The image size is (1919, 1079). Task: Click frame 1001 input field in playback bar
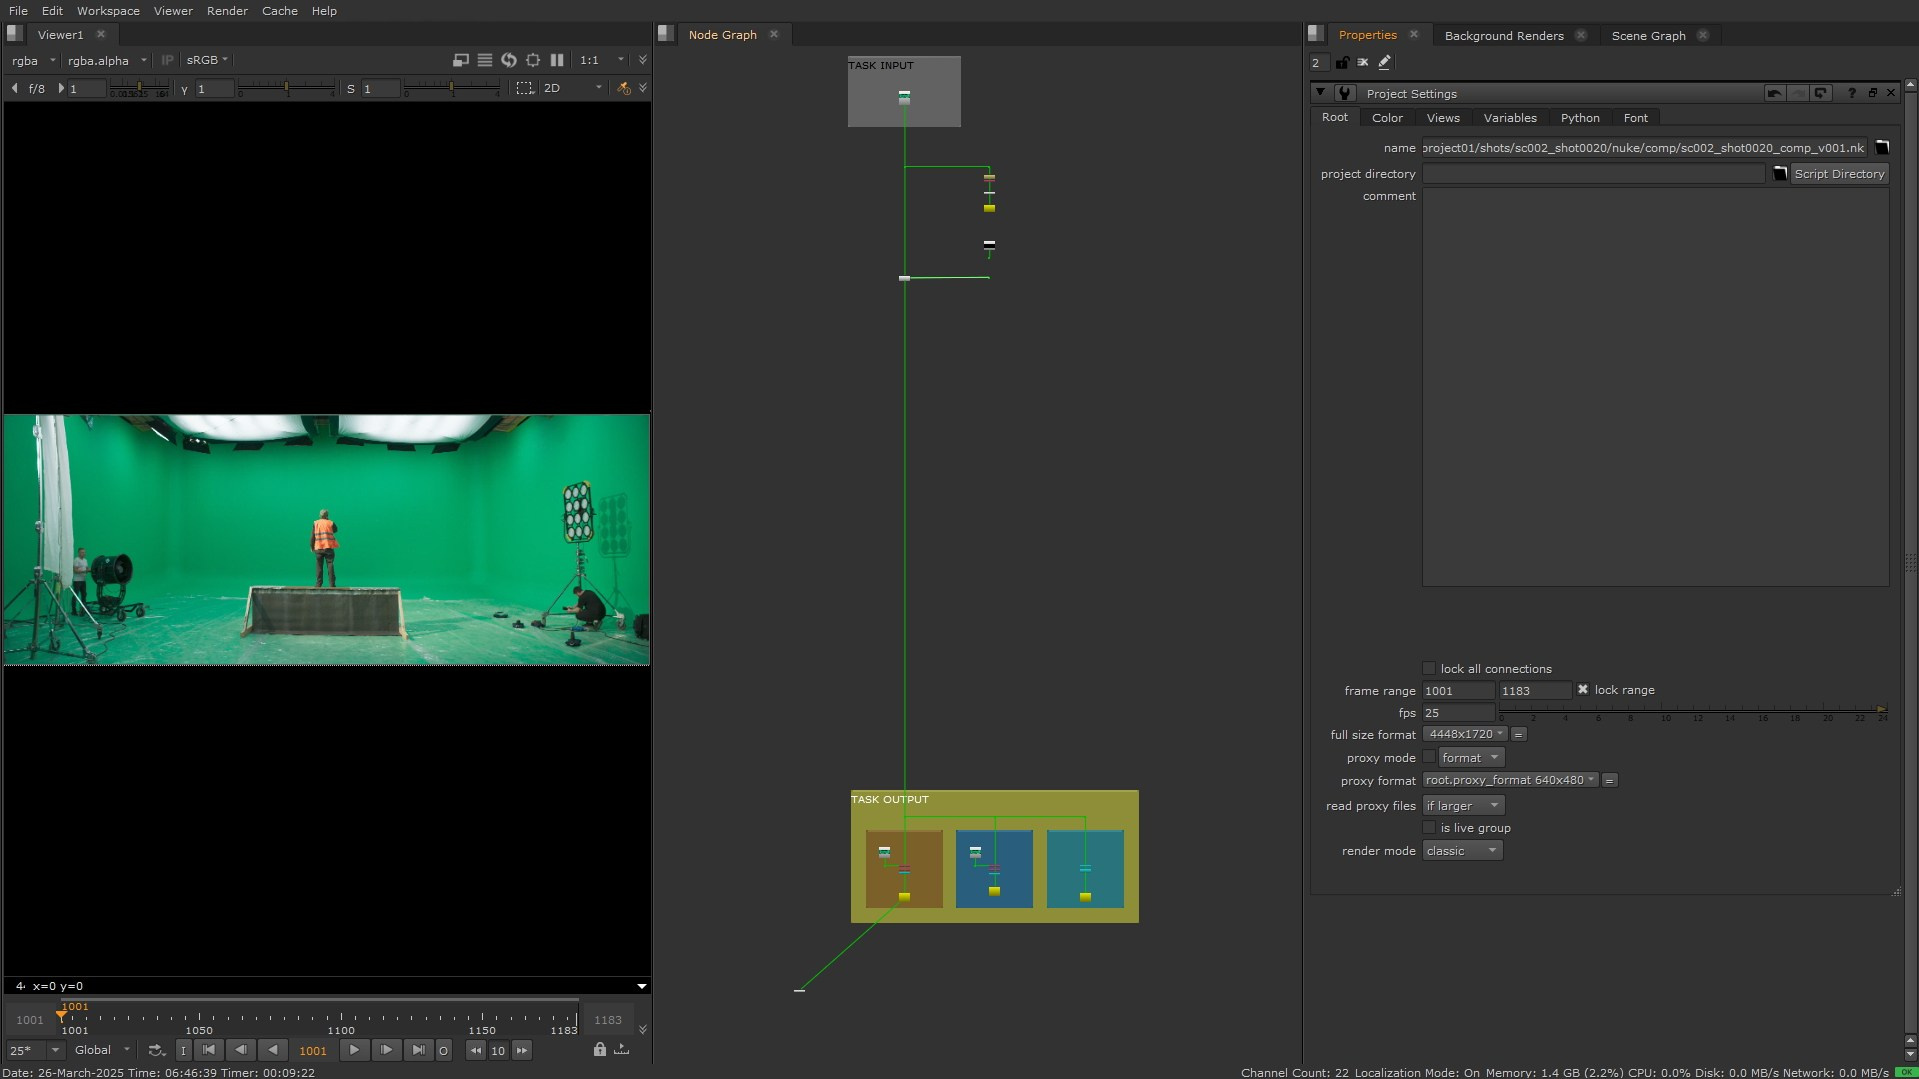(313, 1050)
